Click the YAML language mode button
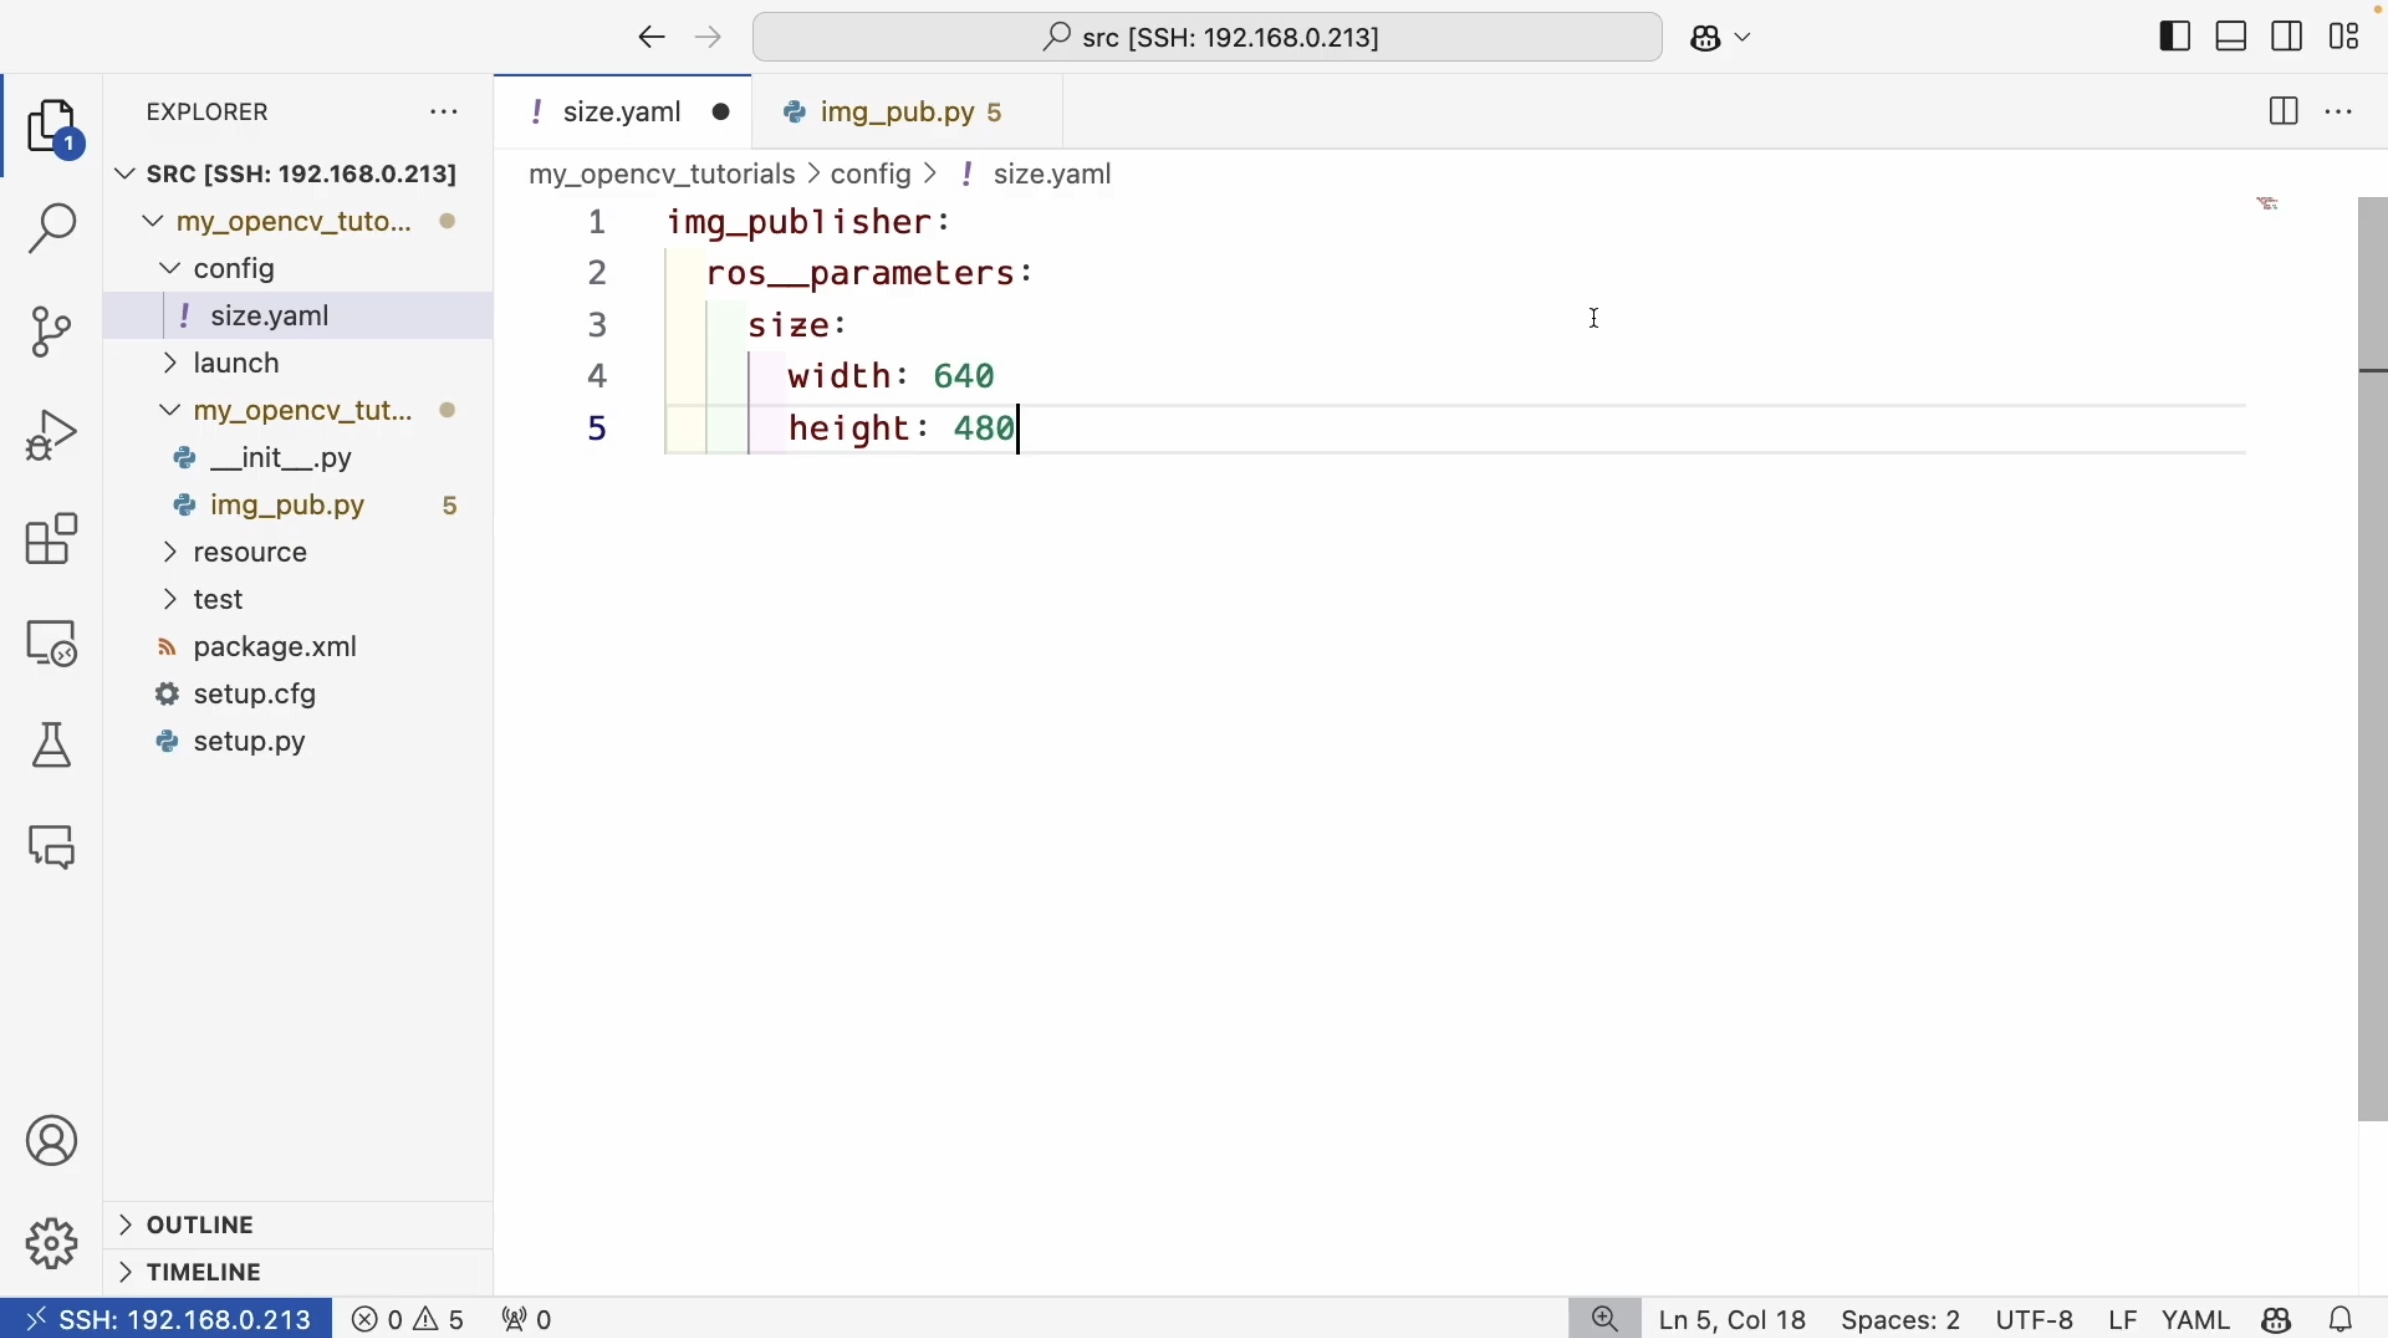 [x=2195, y=1319]
